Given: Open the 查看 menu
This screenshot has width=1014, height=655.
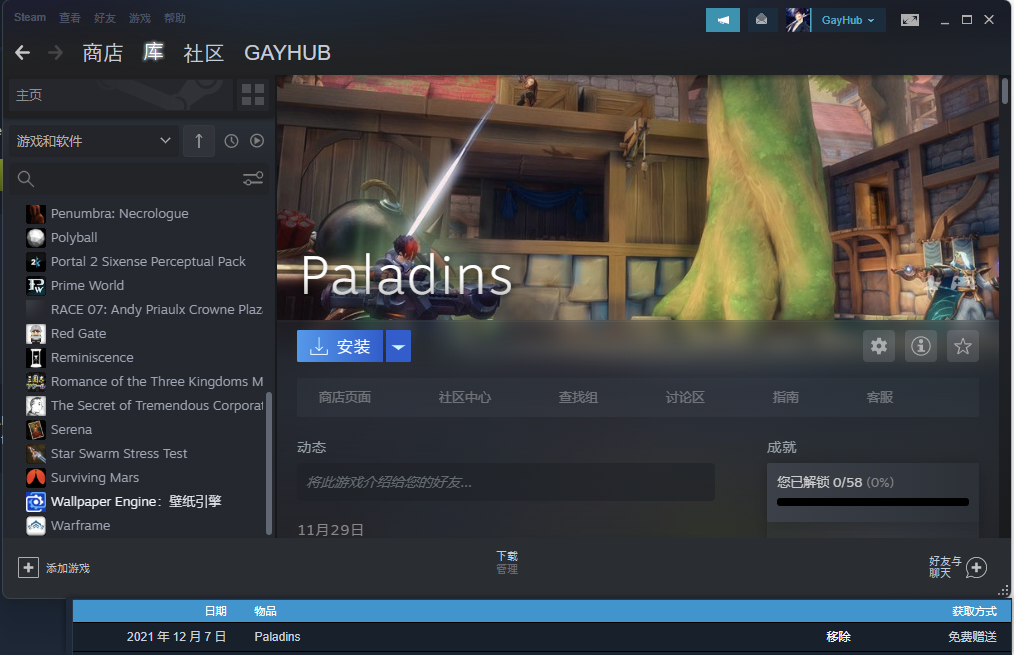Looking at the screenshot, I should [x=70, y=18].
